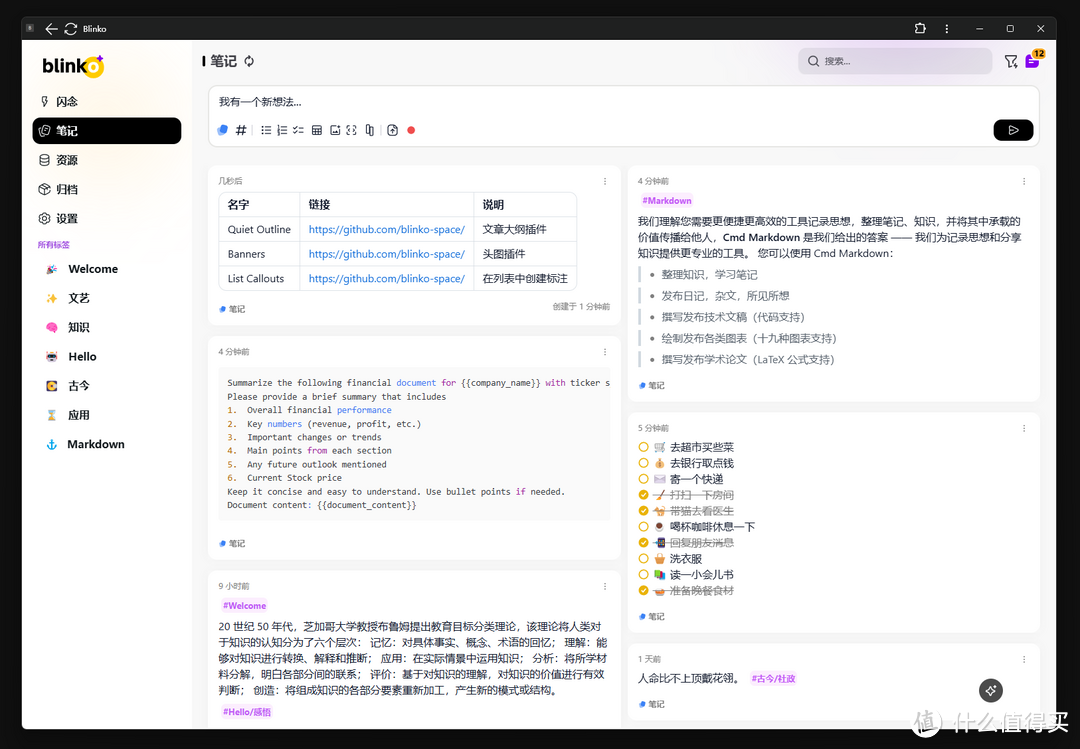1080x749 pixels.
Task: Uncheck the 带猫去看医生 todo item
Action: (x=643, y=511)
